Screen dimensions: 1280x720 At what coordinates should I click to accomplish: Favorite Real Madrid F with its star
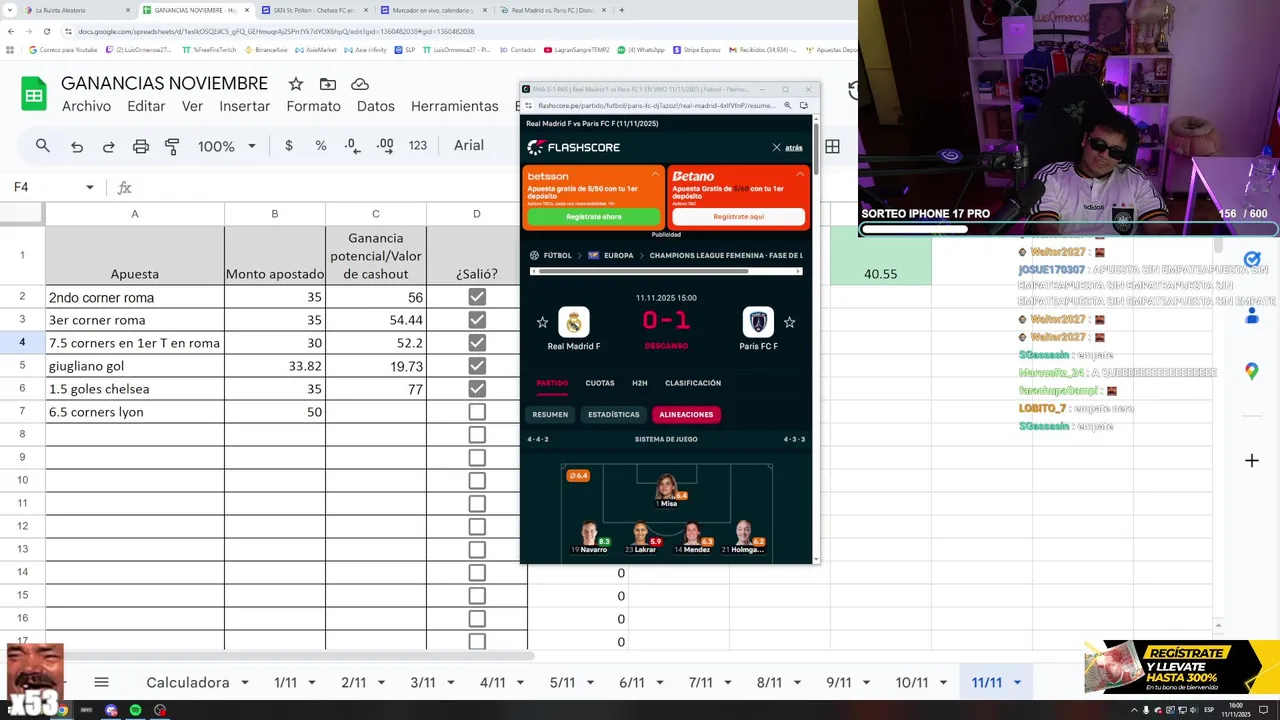click(542, 322)
